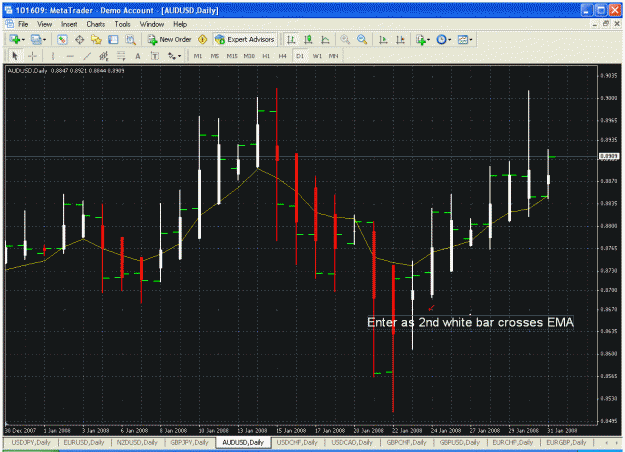Open the Profiles dropdown
Screen dimensions: 625x452
tap(39, 39)
